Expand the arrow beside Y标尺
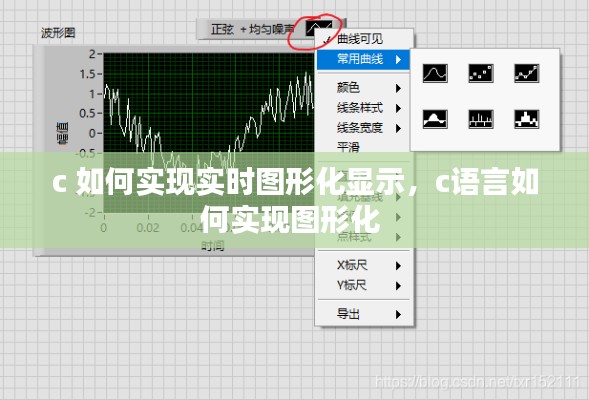This screenshot has height=400, width=589. pyautogui.click(x=398, y=286)
